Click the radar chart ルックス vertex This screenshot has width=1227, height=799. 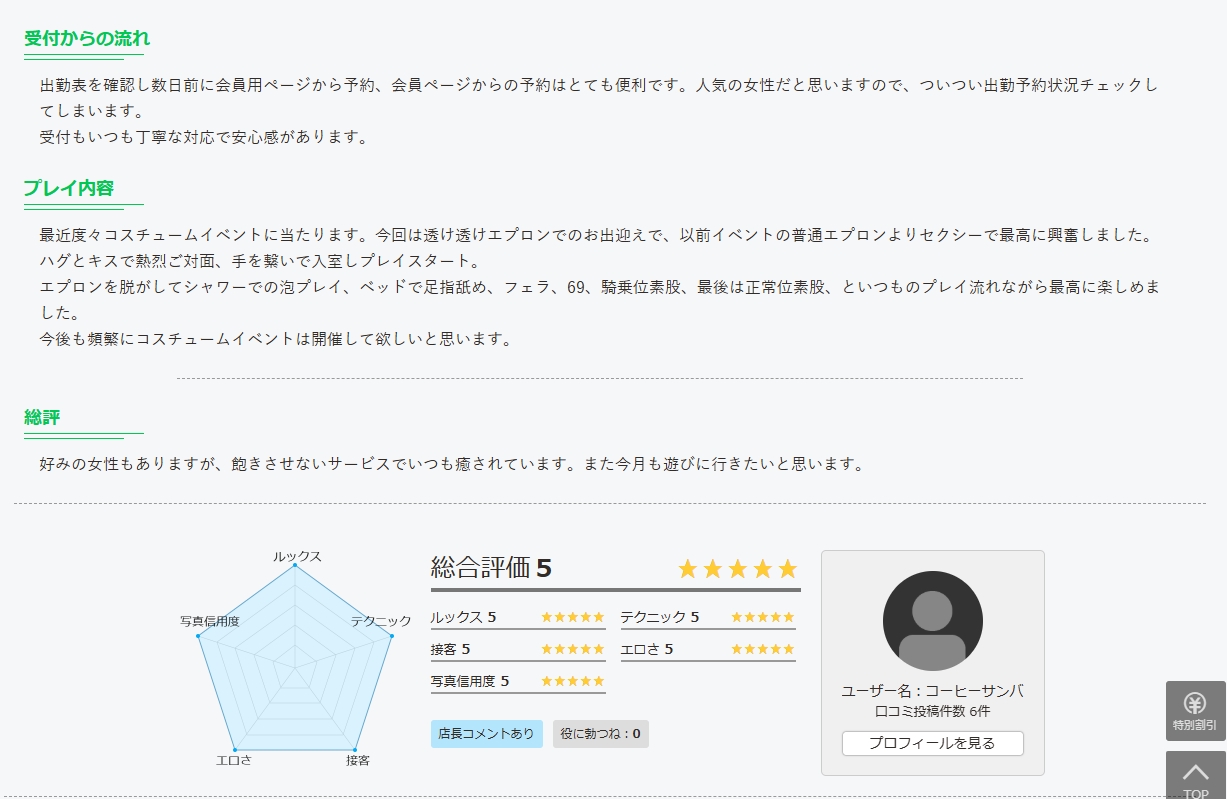tap(295, 565)
